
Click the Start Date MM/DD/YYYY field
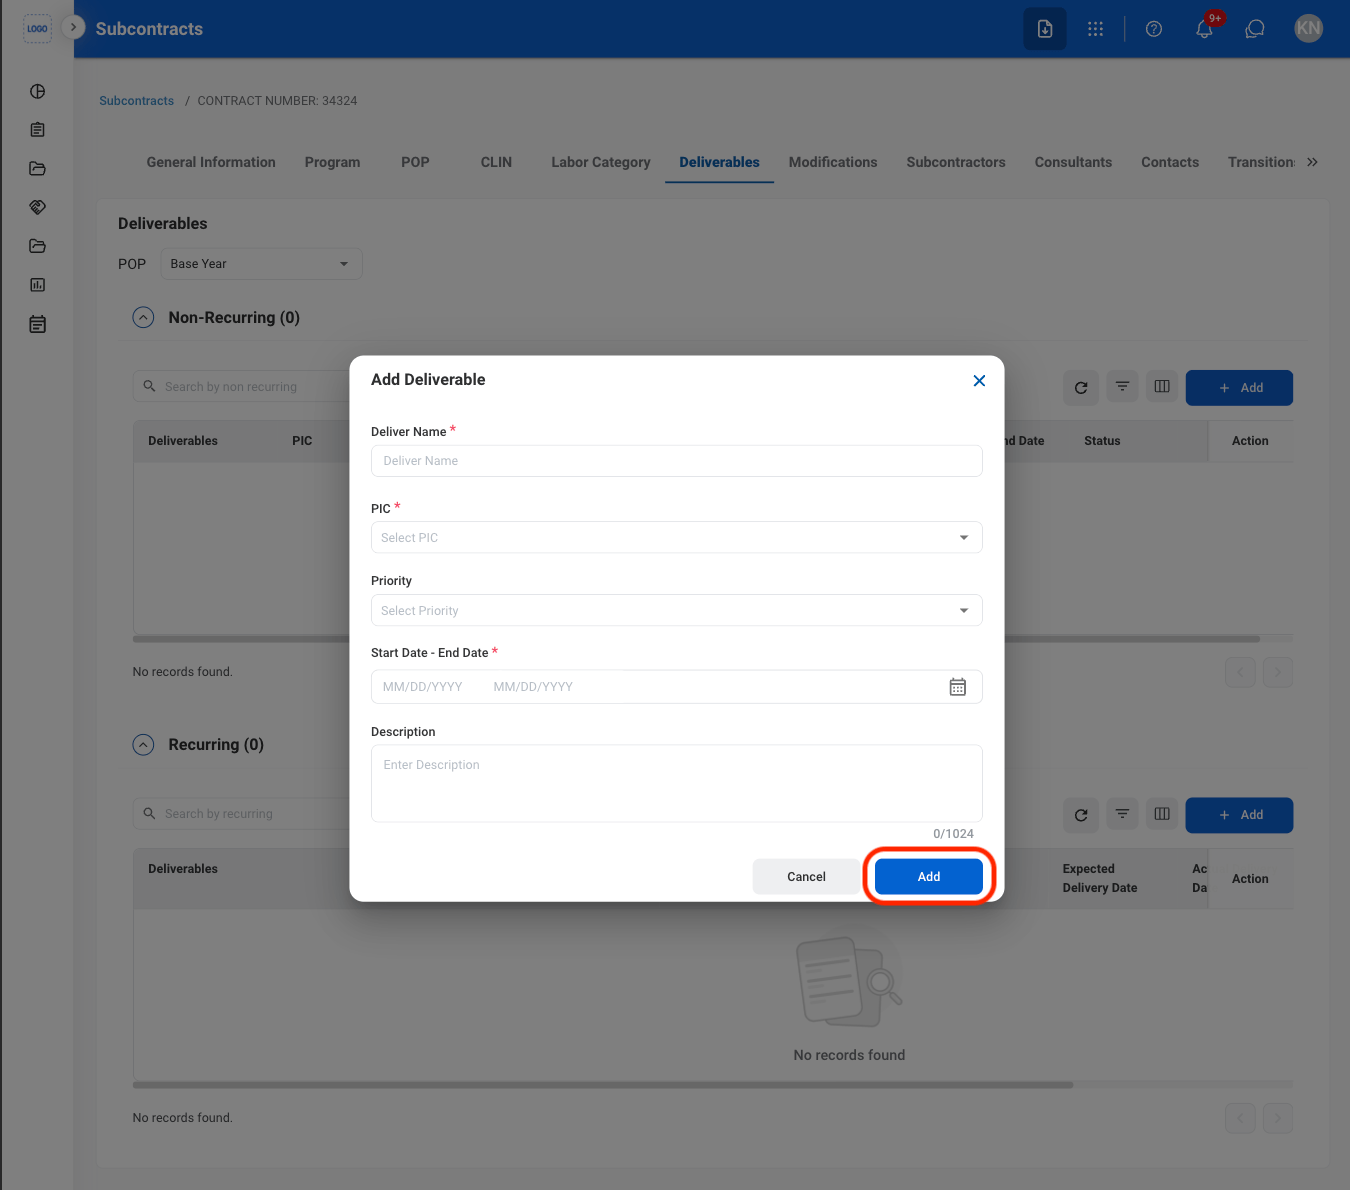click(423, 687)
